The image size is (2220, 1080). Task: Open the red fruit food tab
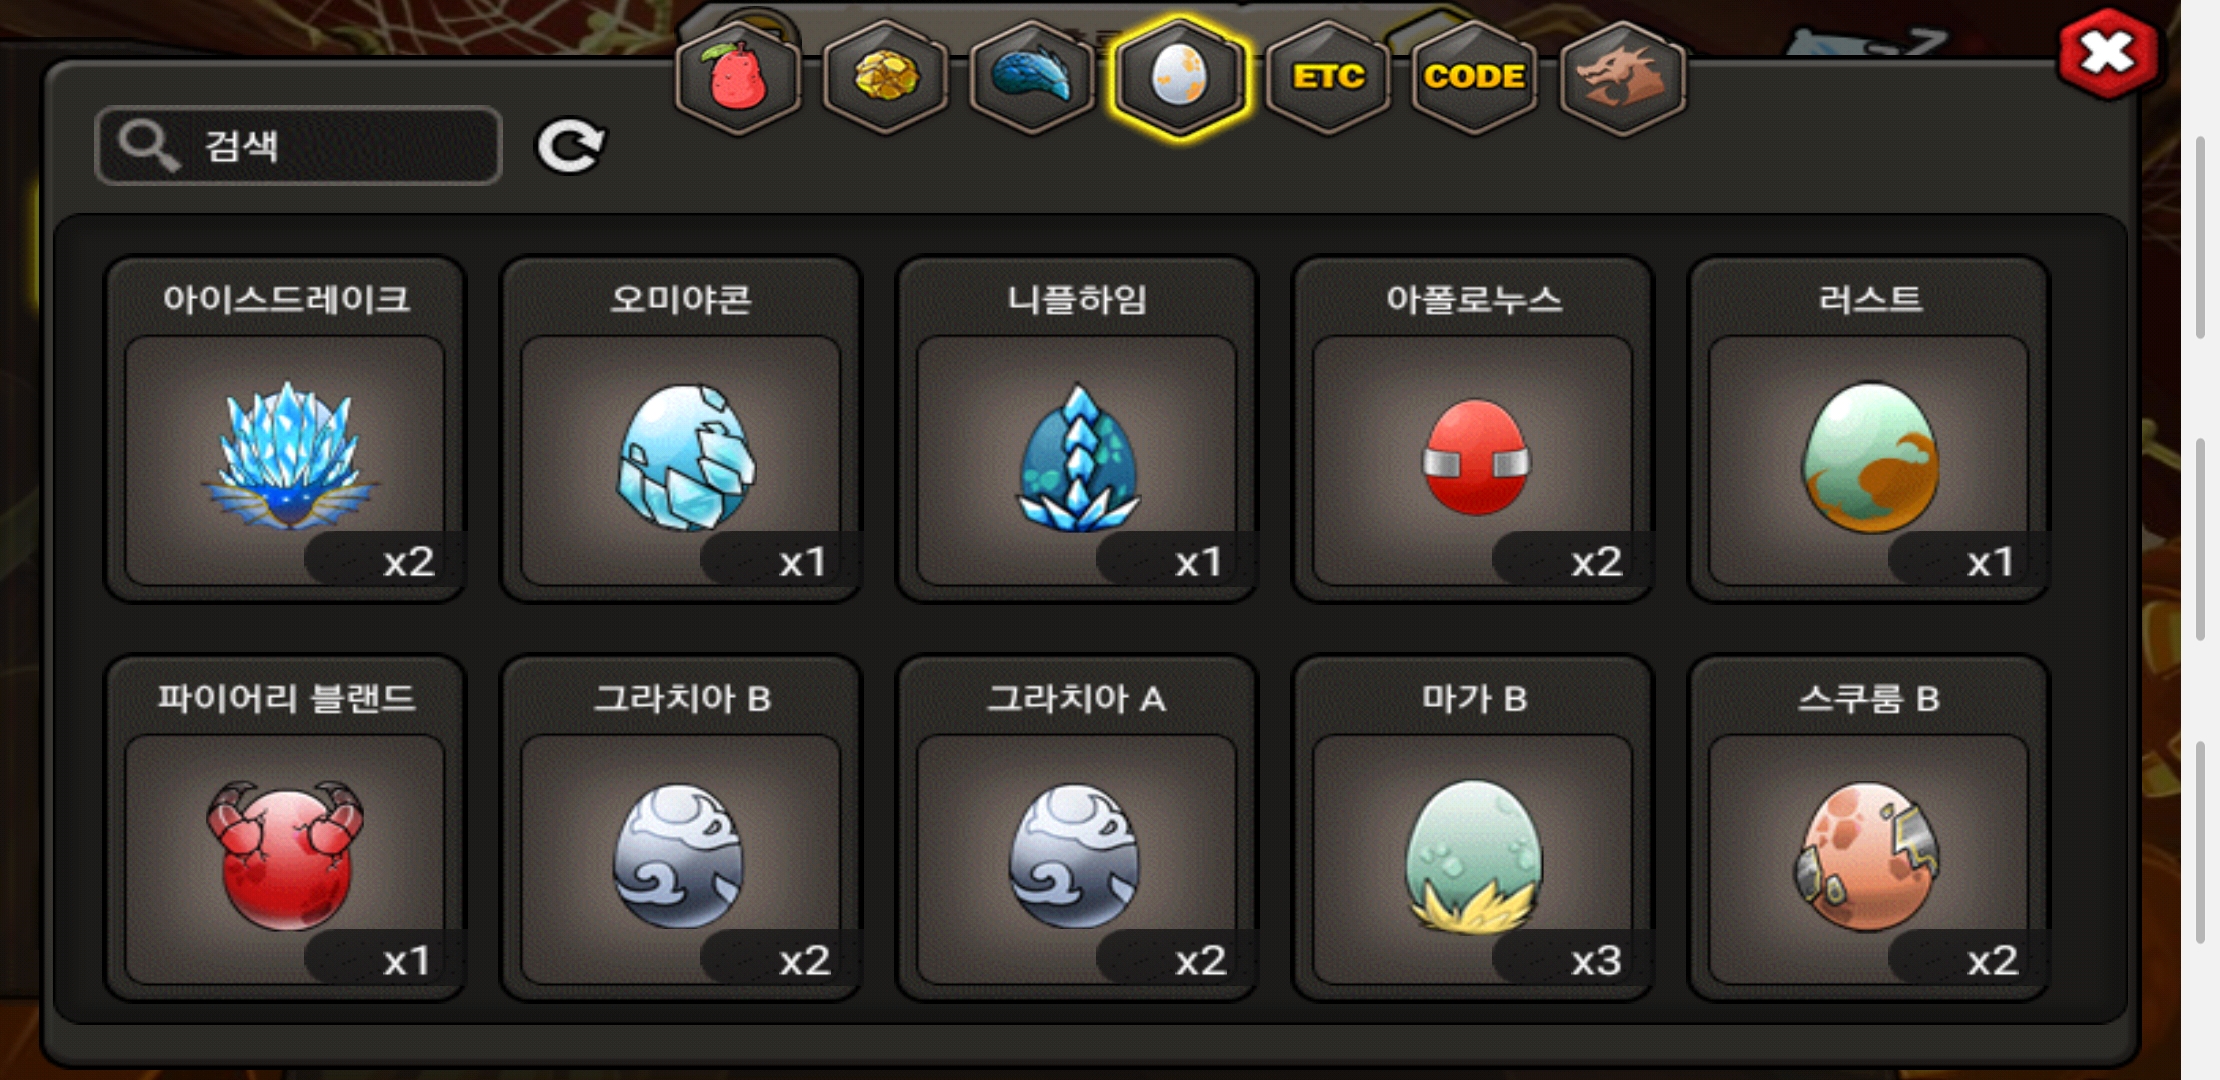[739, 78]
